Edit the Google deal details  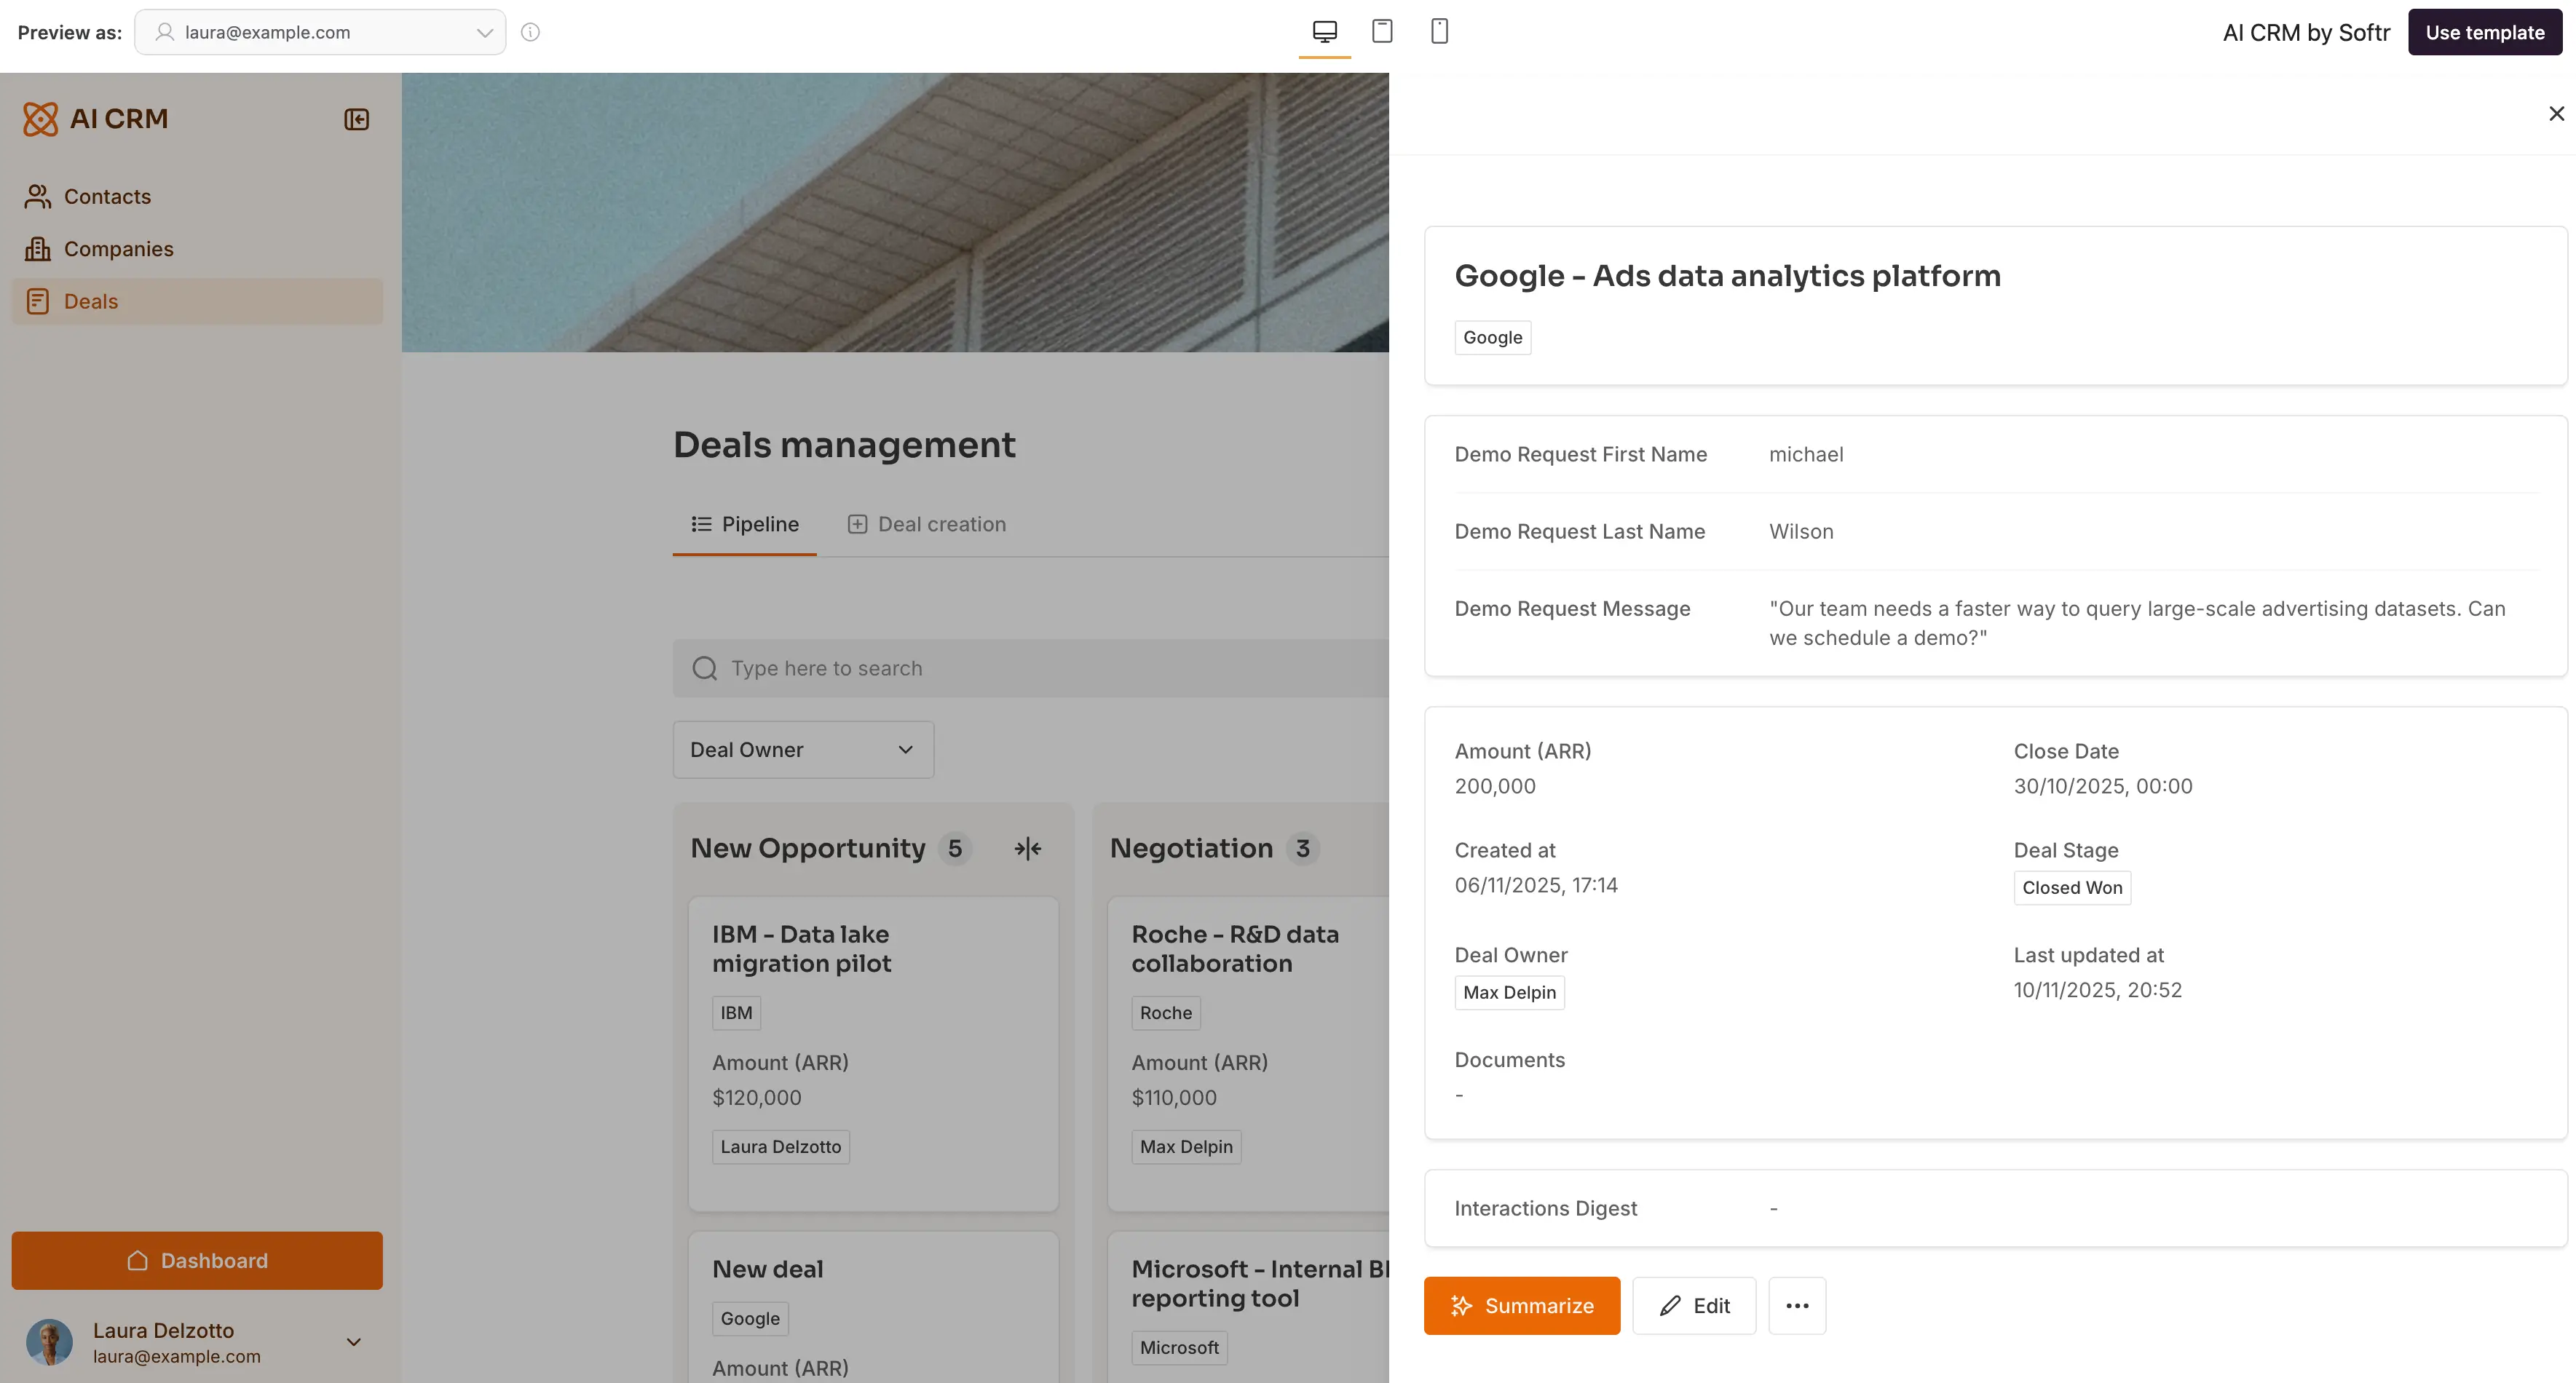[x=1694, y=1305]
